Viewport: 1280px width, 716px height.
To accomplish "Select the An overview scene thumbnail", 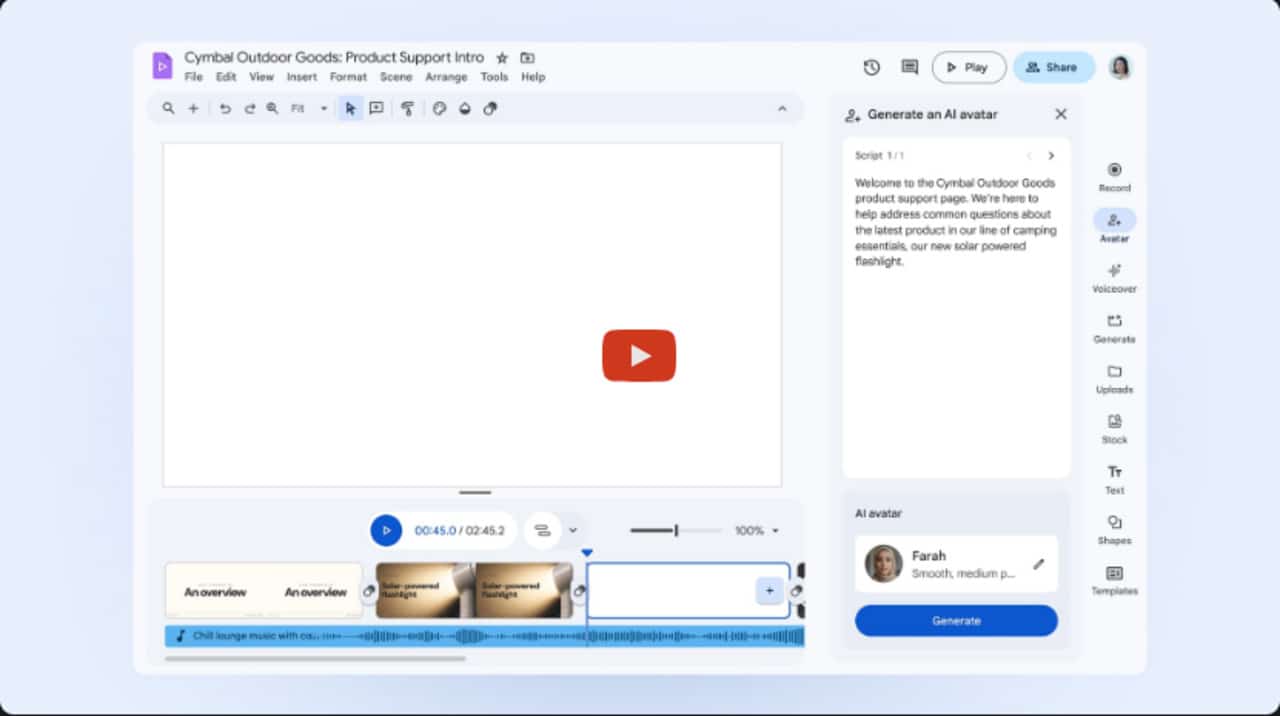I will pyautogui.click(x=264, y=590).
